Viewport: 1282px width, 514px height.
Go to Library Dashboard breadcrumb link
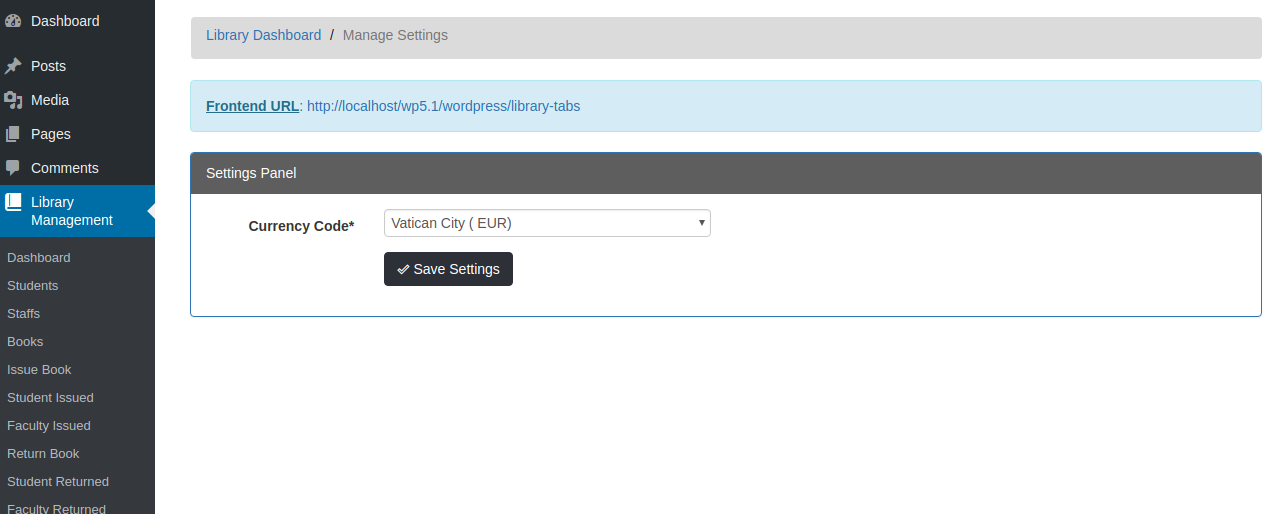[x=263, y=35]
